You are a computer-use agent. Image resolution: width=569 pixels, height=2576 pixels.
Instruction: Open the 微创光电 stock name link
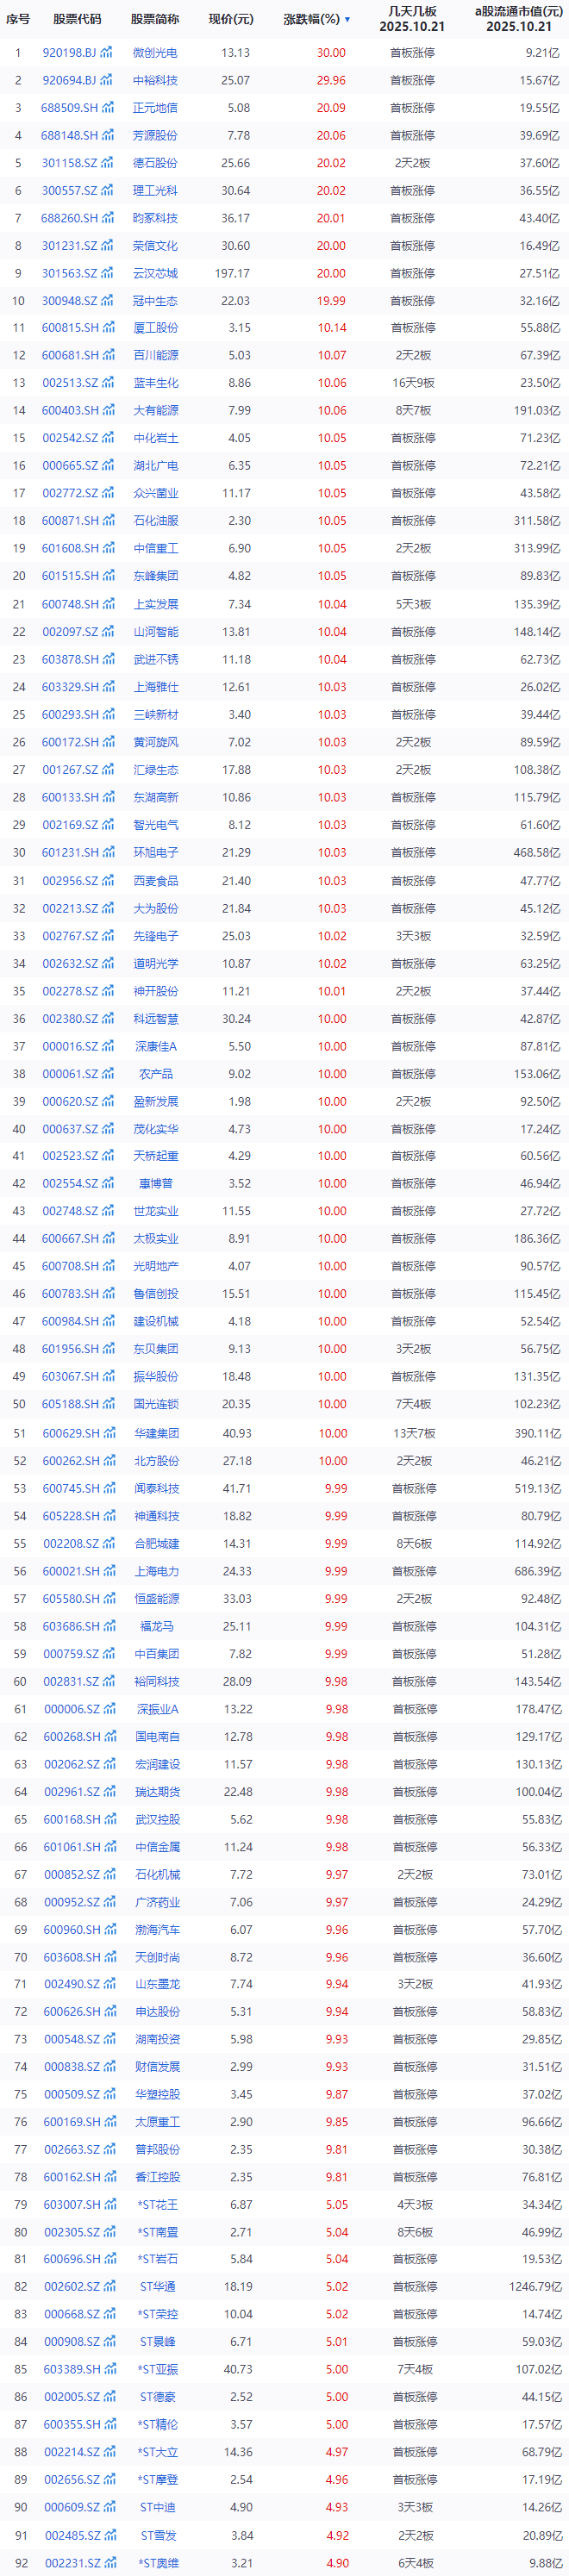(155, 52)
